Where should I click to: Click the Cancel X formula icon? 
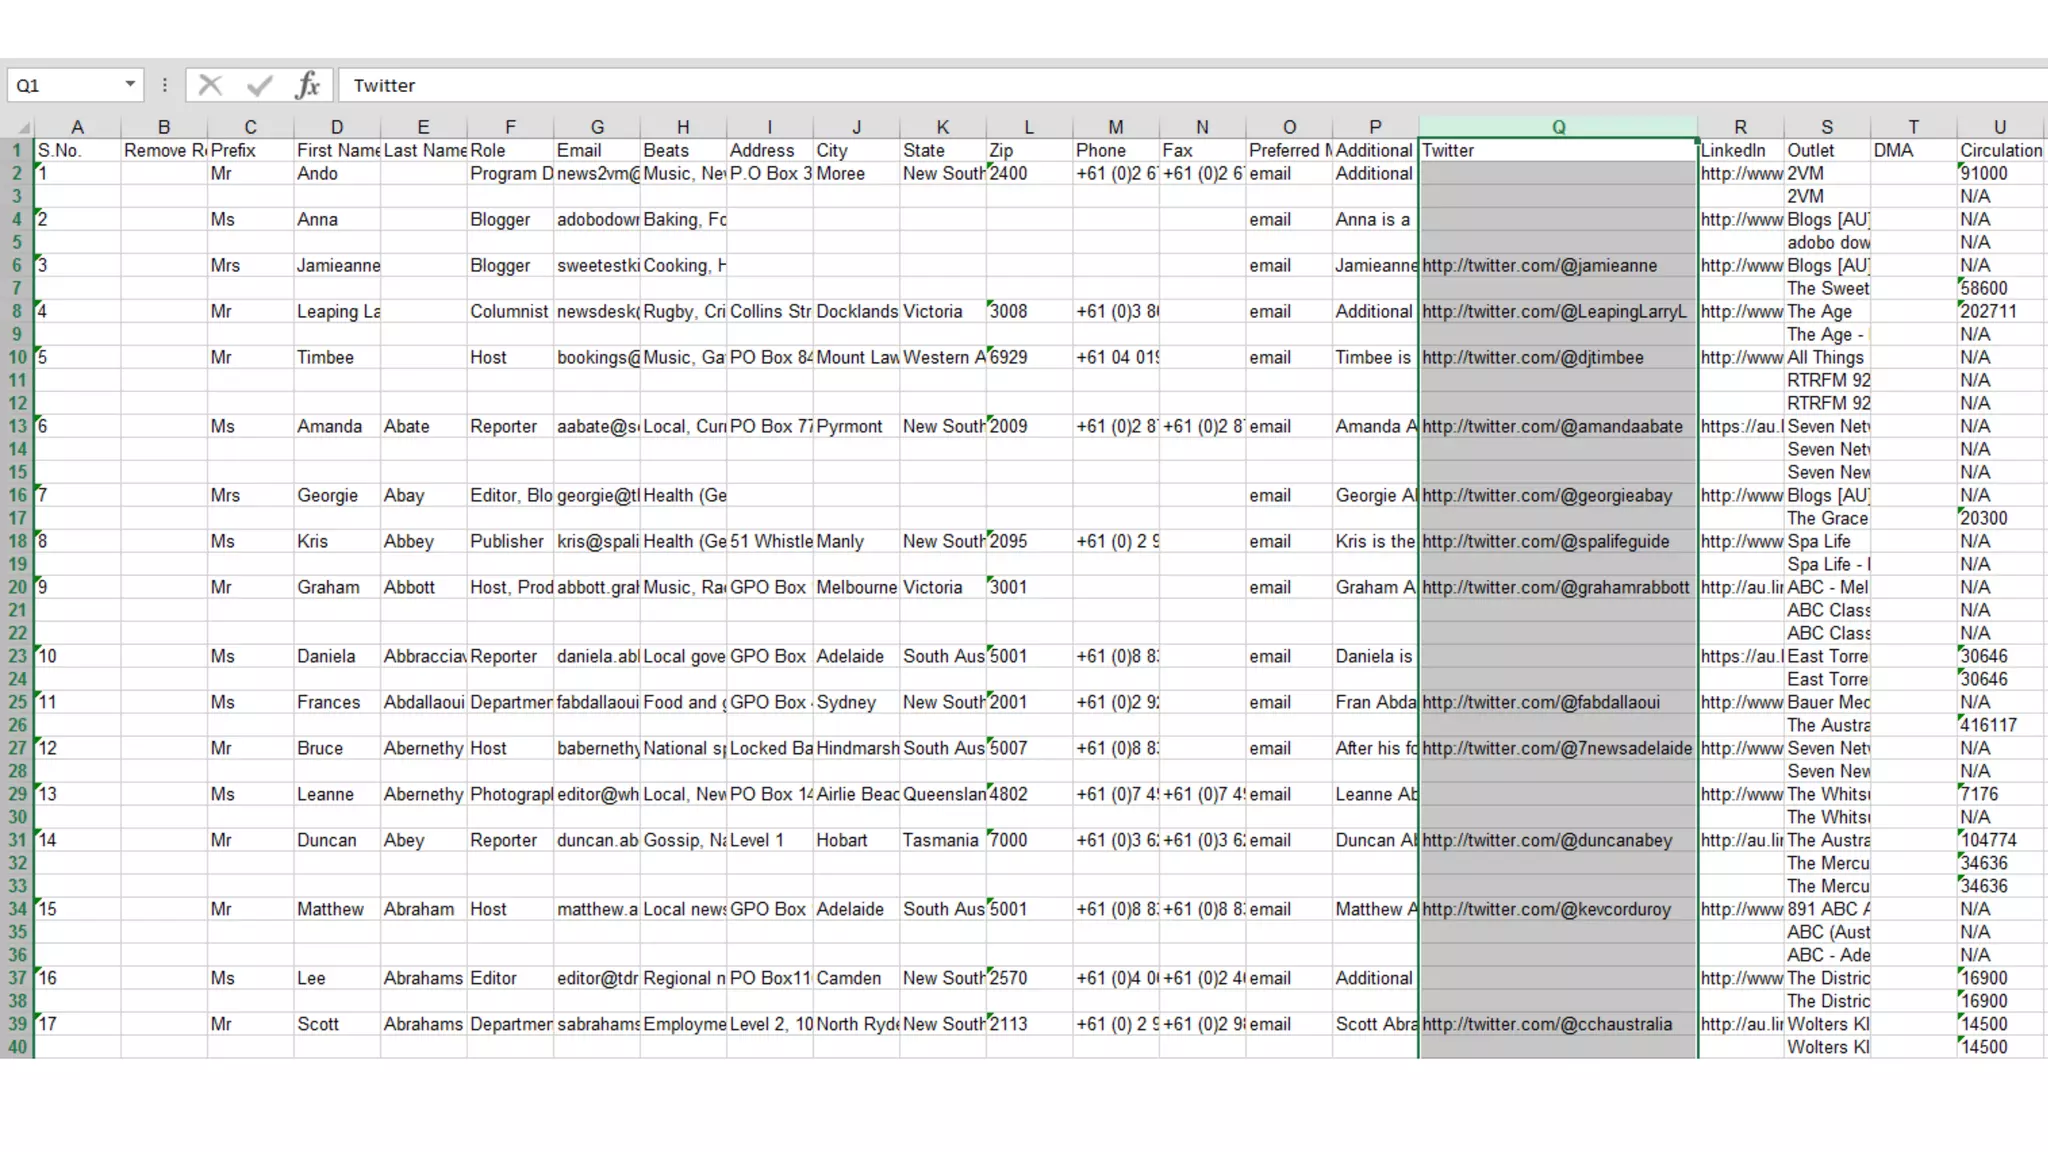point(210,85)
